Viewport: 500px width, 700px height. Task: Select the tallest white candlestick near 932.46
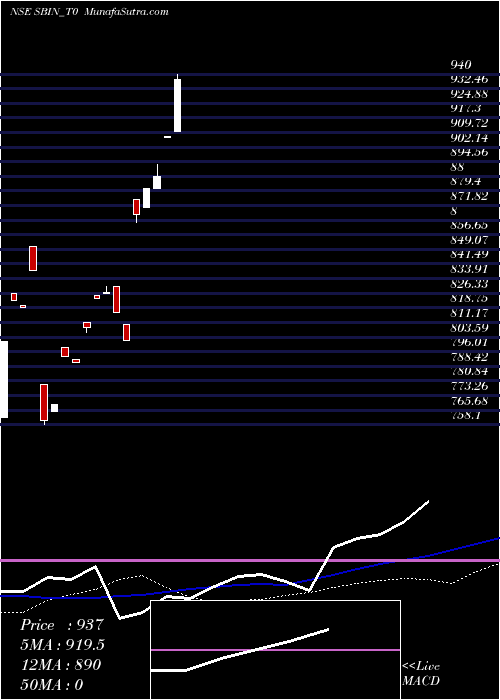178,105
